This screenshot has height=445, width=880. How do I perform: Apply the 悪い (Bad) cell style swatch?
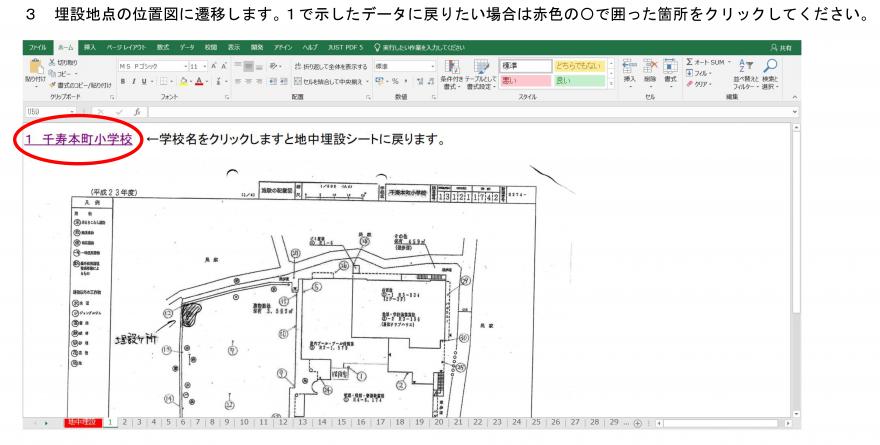tap(523, 80)
